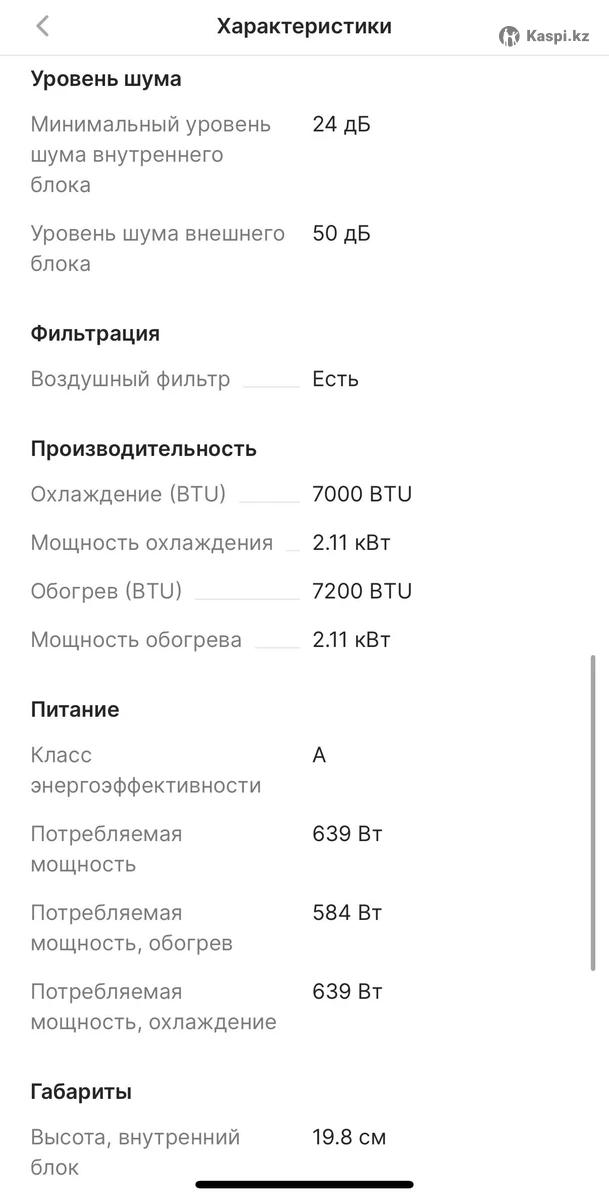Tap the Мощность обогрева label
The image size is (609, 1200).
136,640
